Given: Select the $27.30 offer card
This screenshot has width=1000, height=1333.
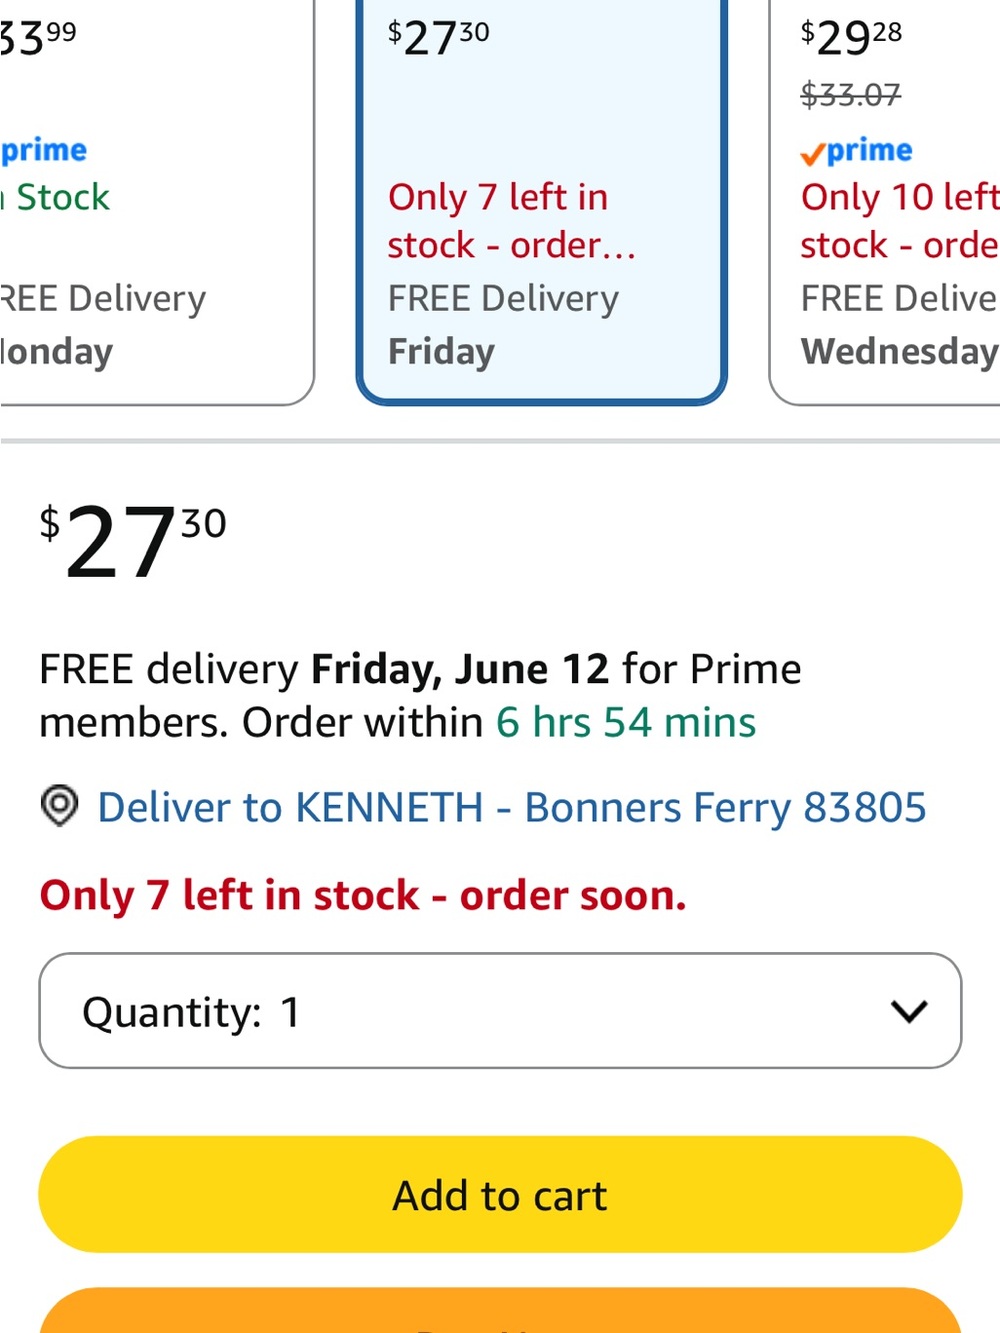Looking at the screenshot, I should (541, 200).
